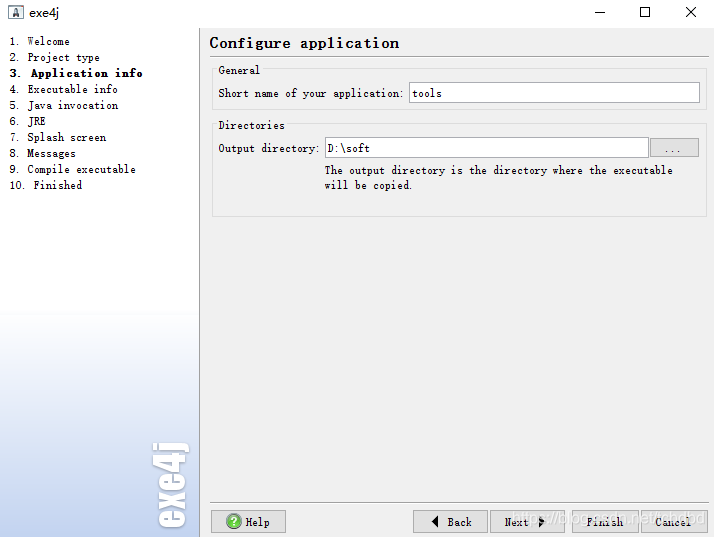Browse for output directory with ... button
The height and width of the screenshot is (537, 714).
coord(674,148)
